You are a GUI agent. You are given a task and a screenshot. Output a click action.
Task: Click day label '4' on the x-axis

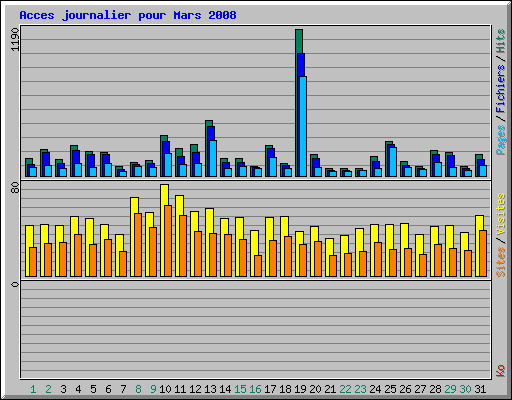tap(78, 389)
